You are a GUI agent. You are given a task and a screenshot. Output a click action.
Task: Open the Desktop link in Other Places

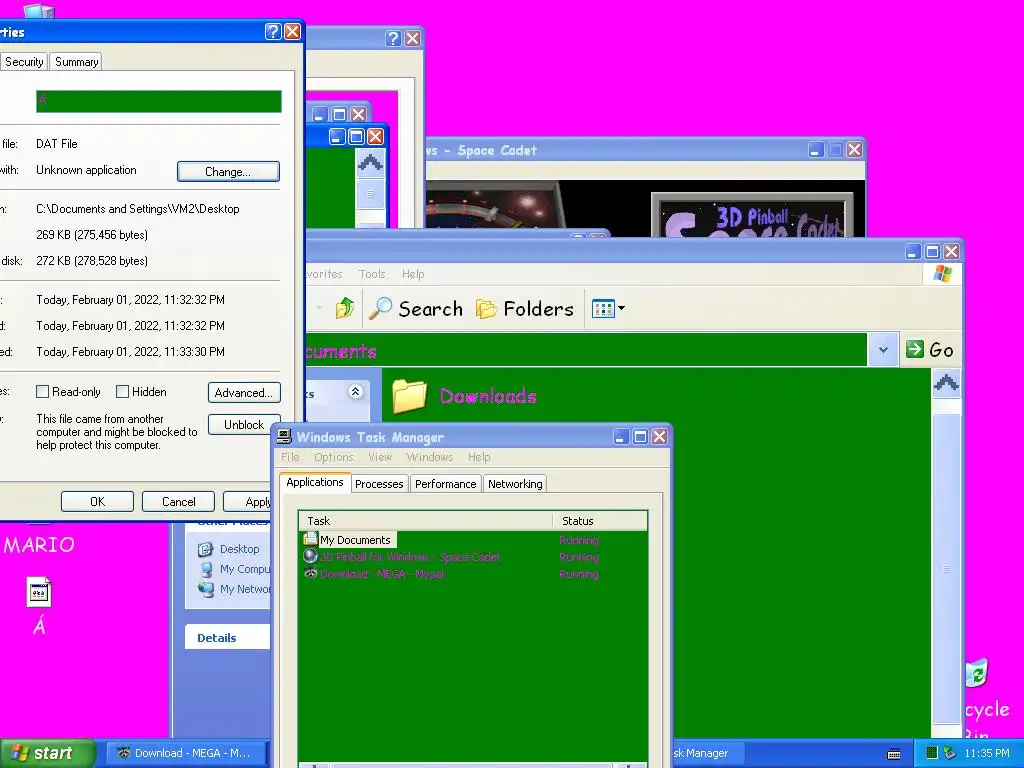[229, 549]
